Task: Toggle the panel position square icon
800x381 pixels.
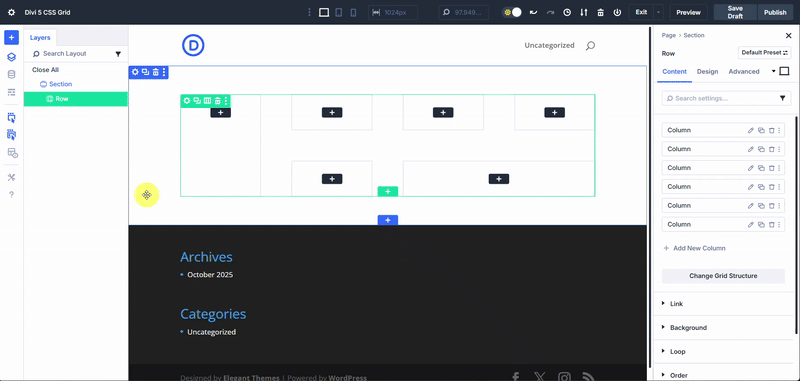Action: 785,71
